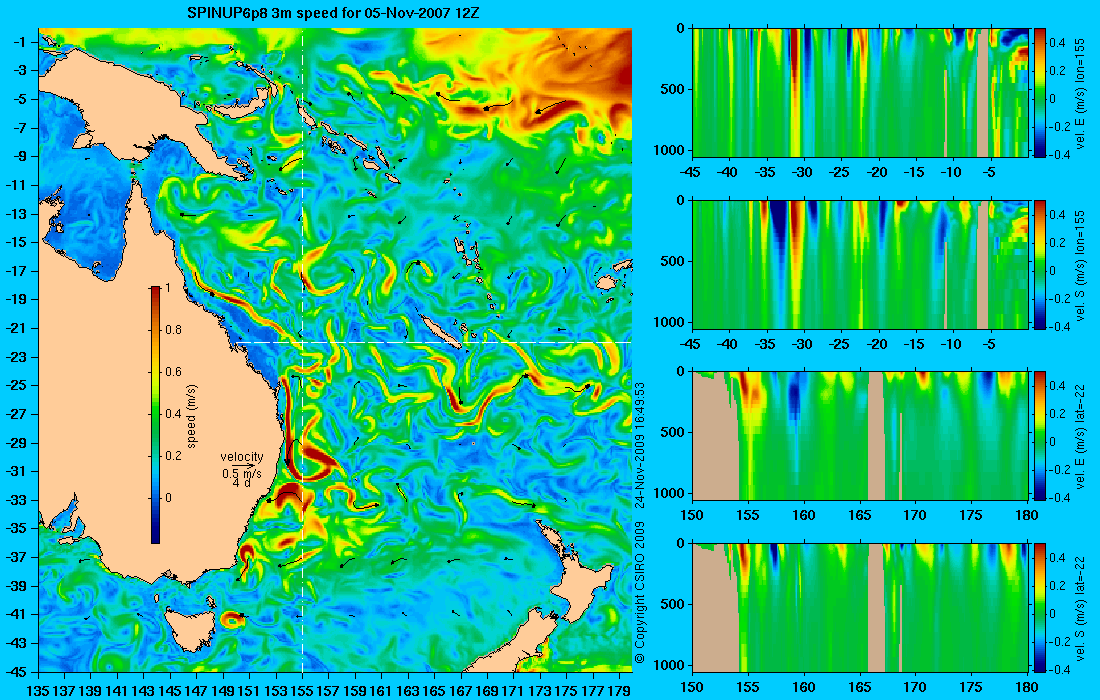This screenshot has width=1100, height=700.
Task: Click color bar beside "vel. S (m/s) lon=155"
Action: click(1039, 264)
